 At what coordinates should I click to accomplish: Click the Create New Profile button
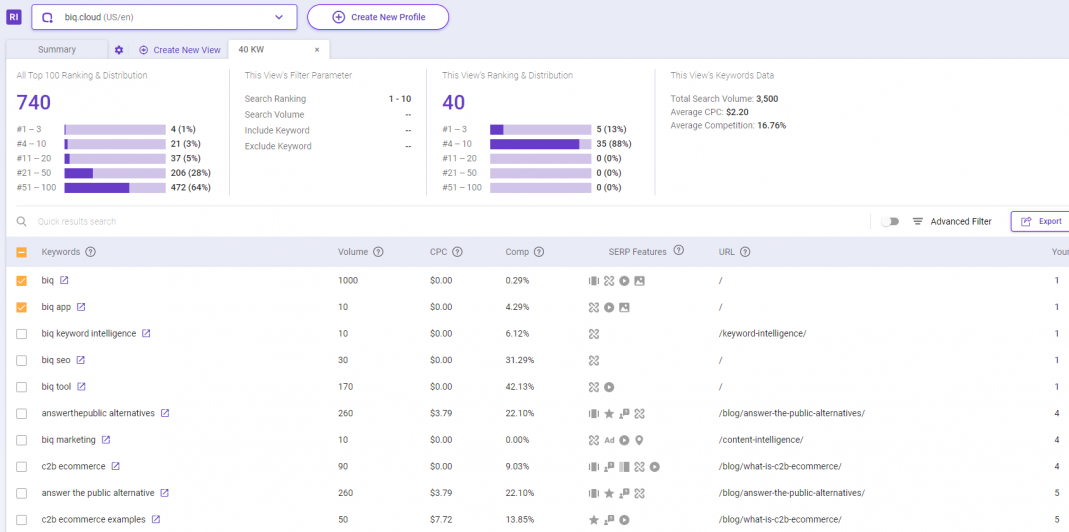tap(378, 17)
